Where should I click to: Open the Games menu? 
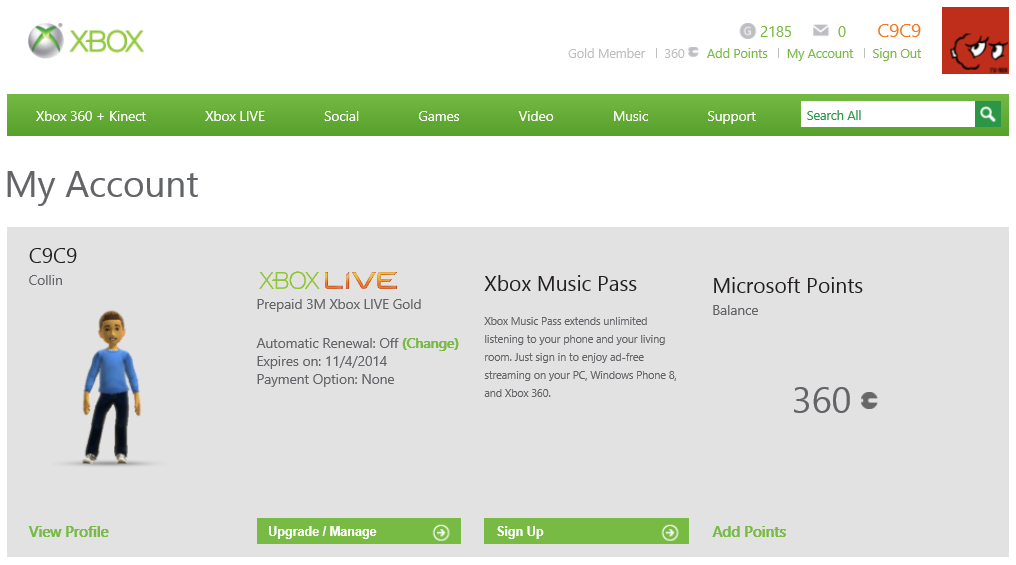[439, 116]
